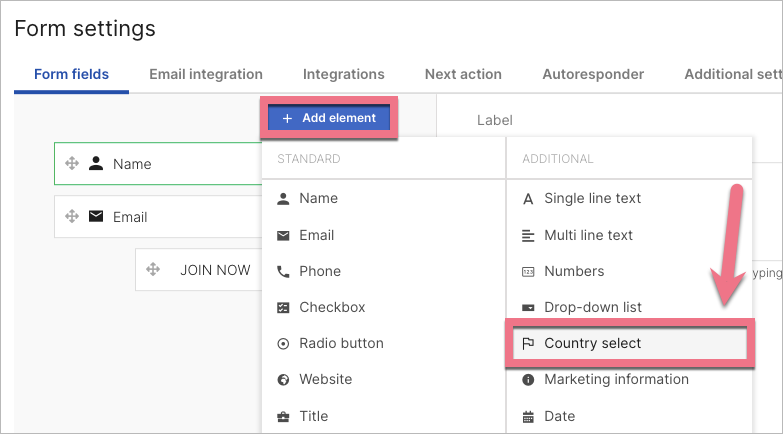783x434 pixels.
Task: Click the Title briefcase icon
Action: pos(283,416)
